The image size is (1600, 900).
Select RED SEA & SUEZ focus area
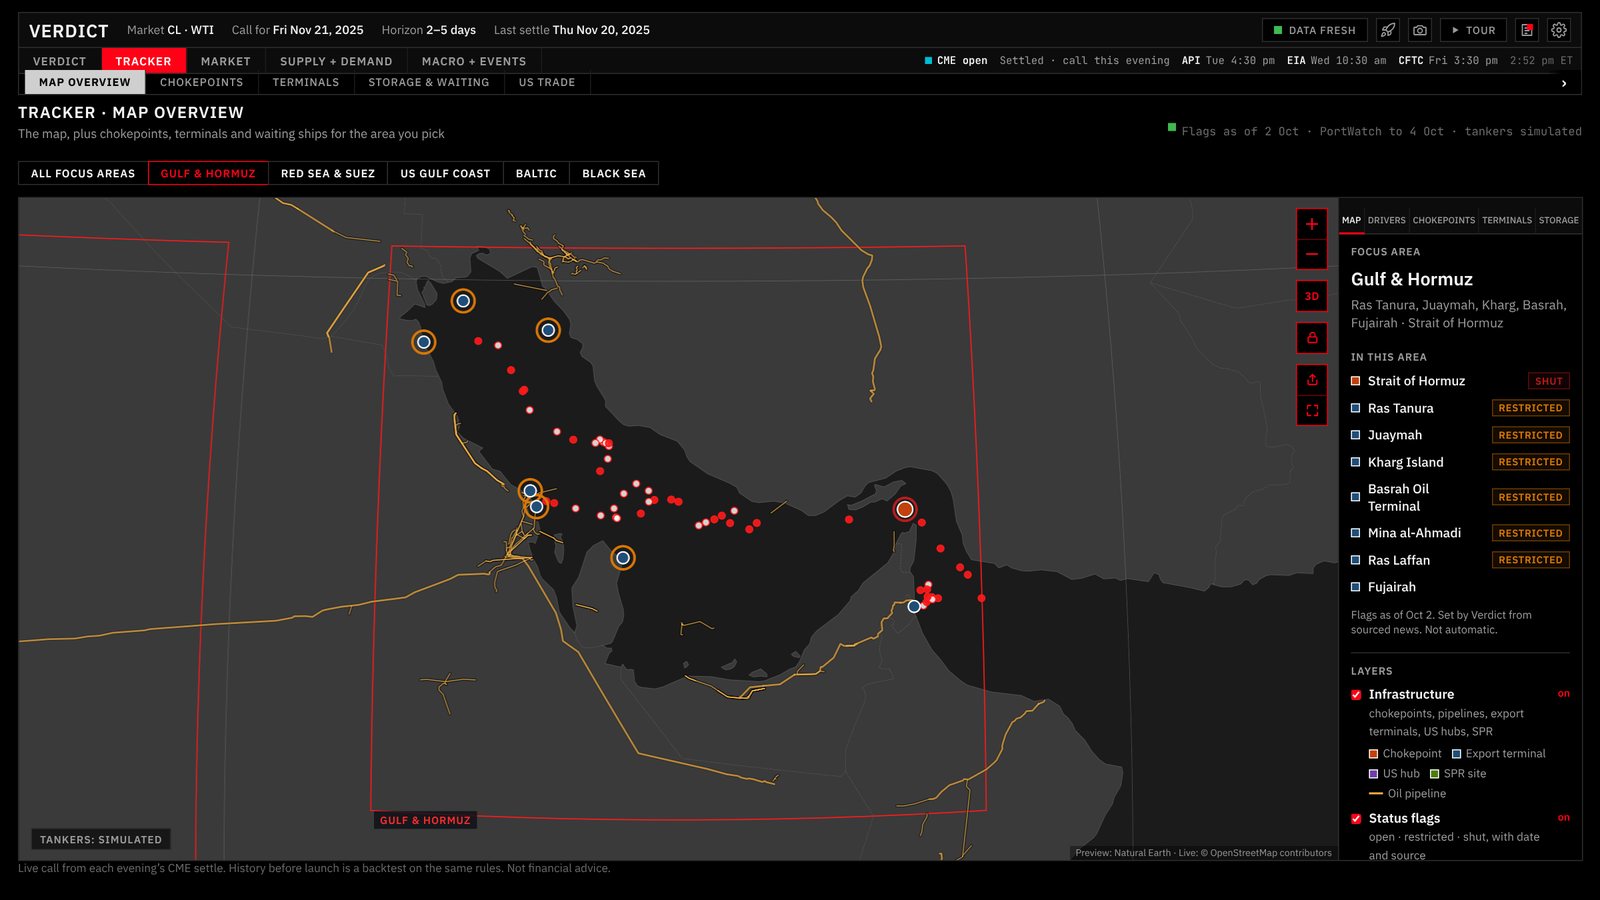pos(328,173)
